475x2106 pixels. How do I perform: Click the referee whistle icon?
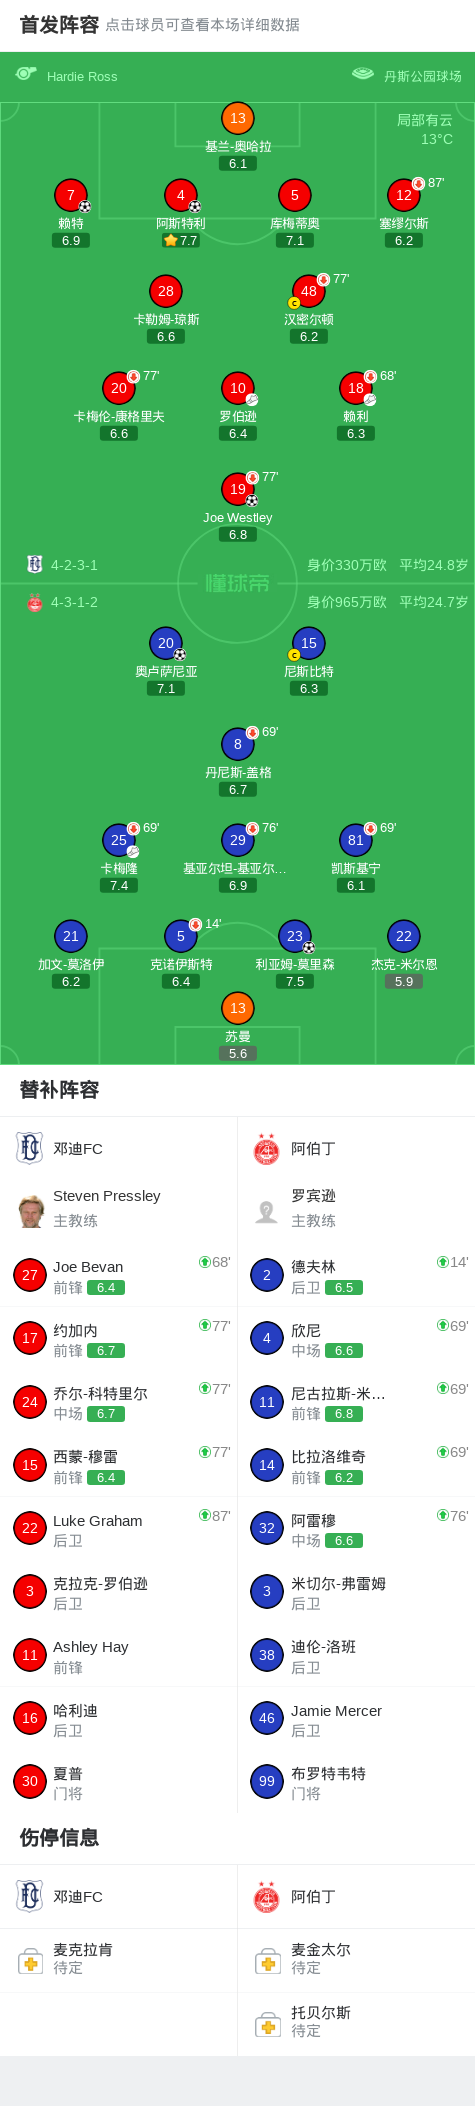coord(26,74)
